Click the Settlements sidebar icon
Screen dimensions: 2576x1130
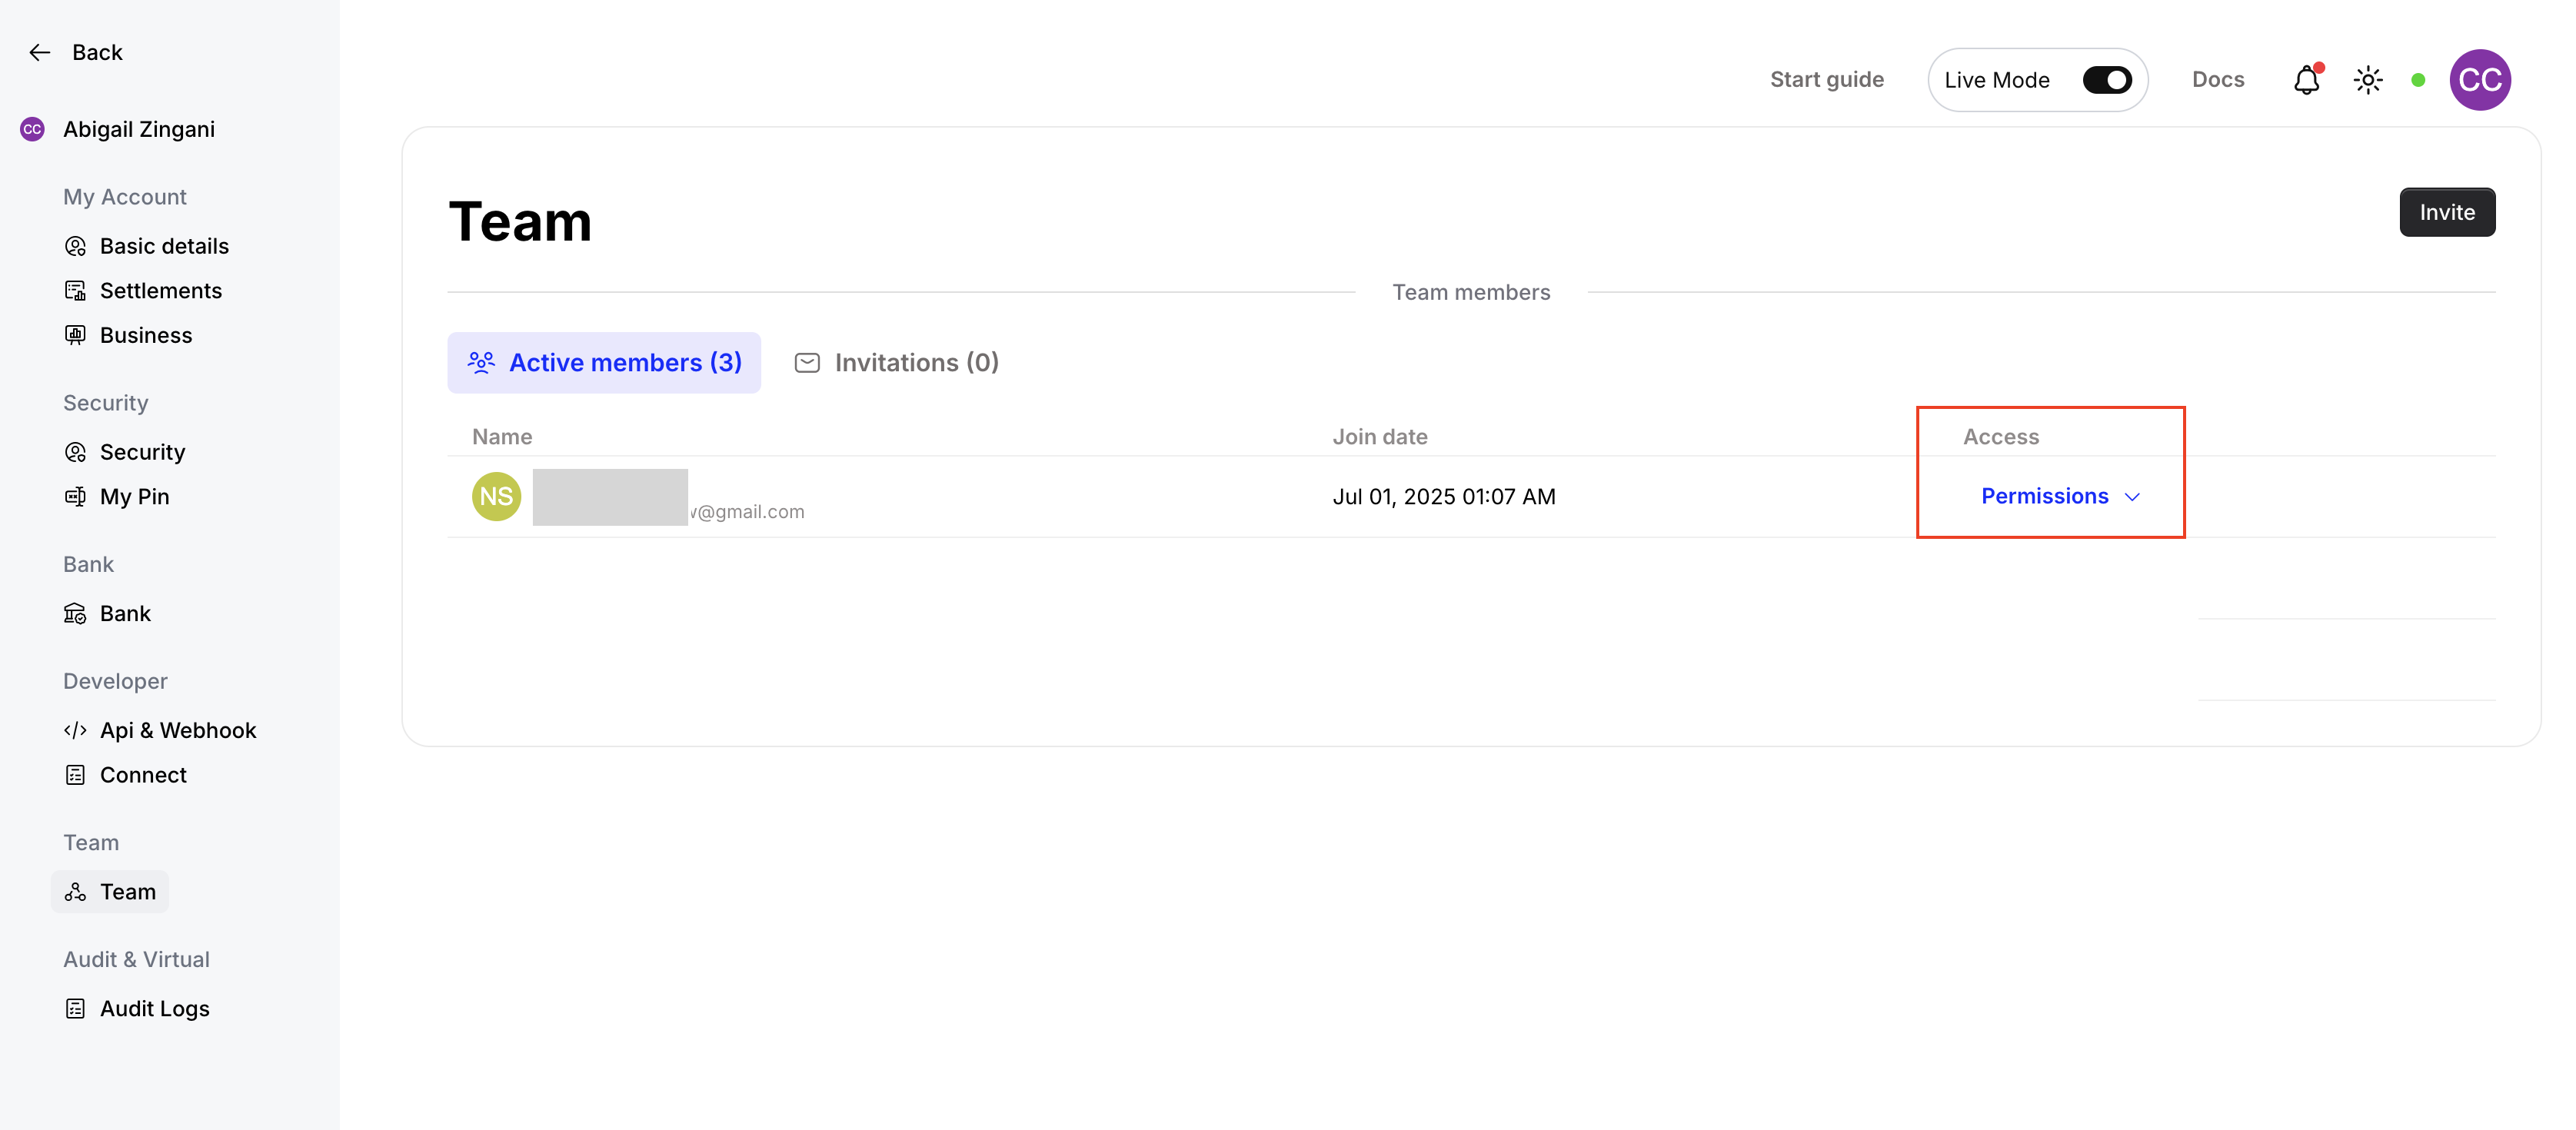(x=75, y=291)
